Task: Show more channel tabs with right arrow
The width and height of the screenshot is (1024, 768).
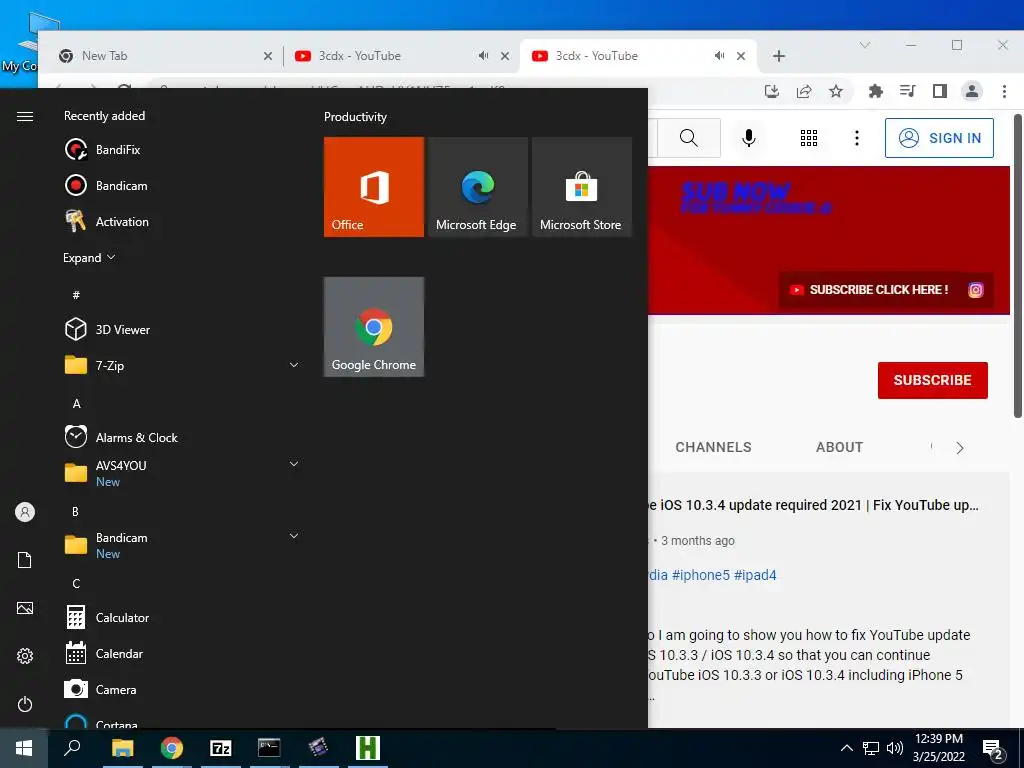Action: [959, 447]
